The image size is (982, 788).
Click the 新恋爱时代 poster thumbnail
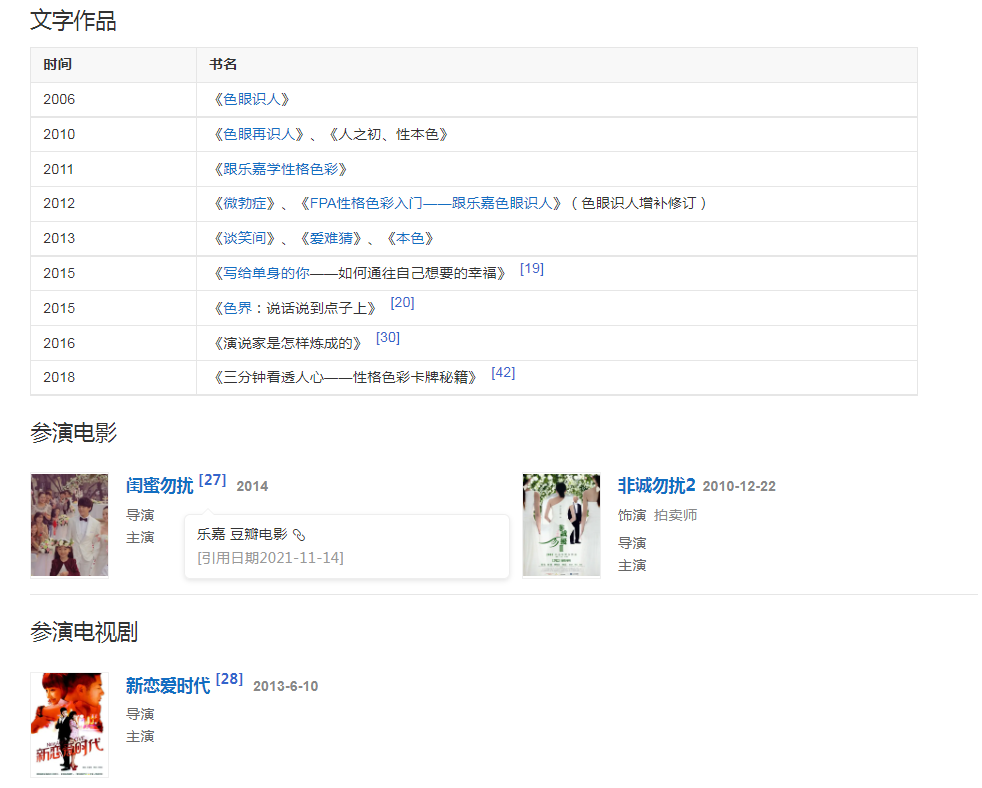(69, 725)
